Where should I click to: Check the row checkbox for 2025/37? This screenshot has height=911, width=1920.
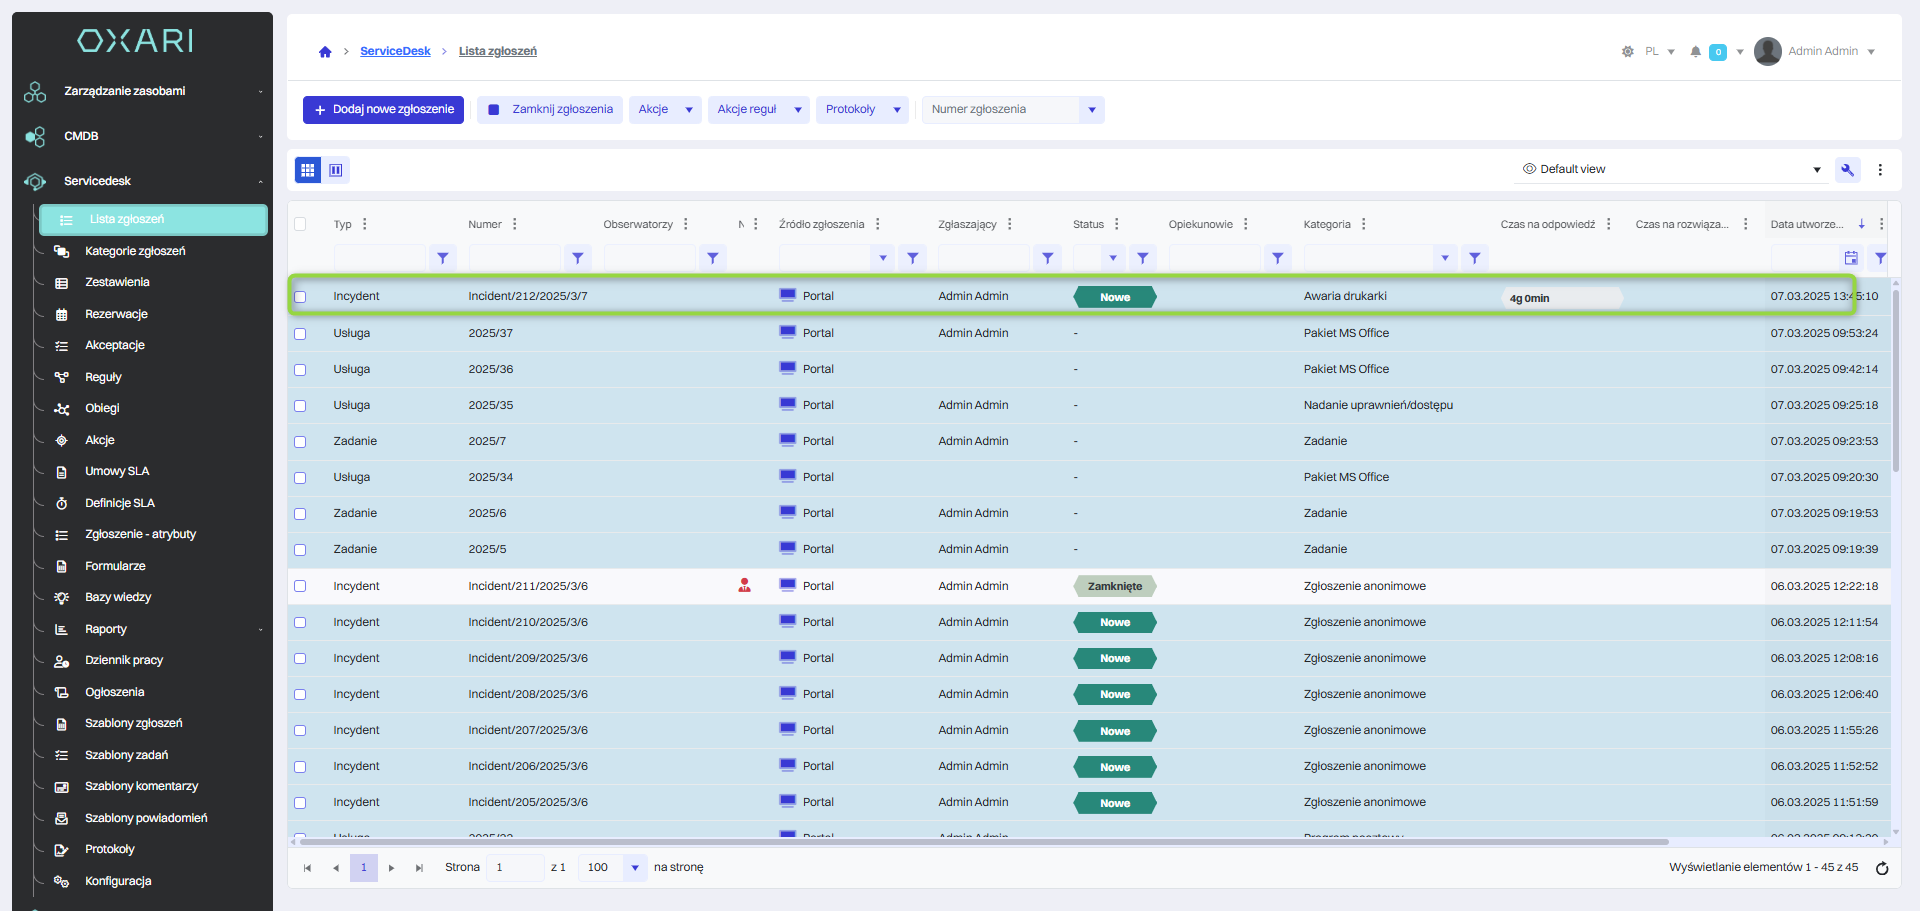click(x=300, y=334)
